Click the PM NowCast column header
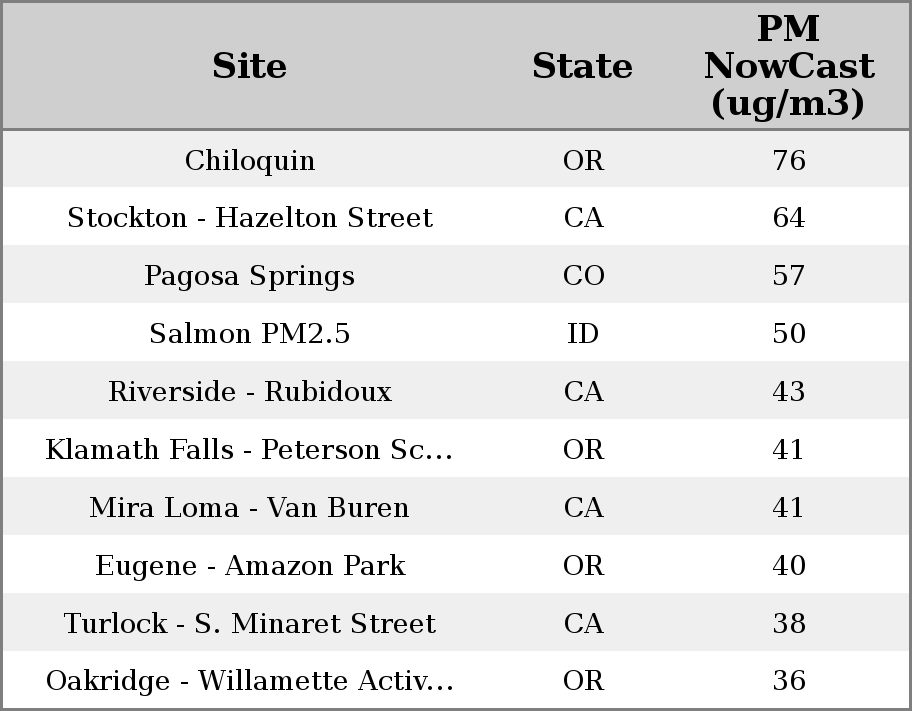912x711 pixels. [x=788, y=66]
